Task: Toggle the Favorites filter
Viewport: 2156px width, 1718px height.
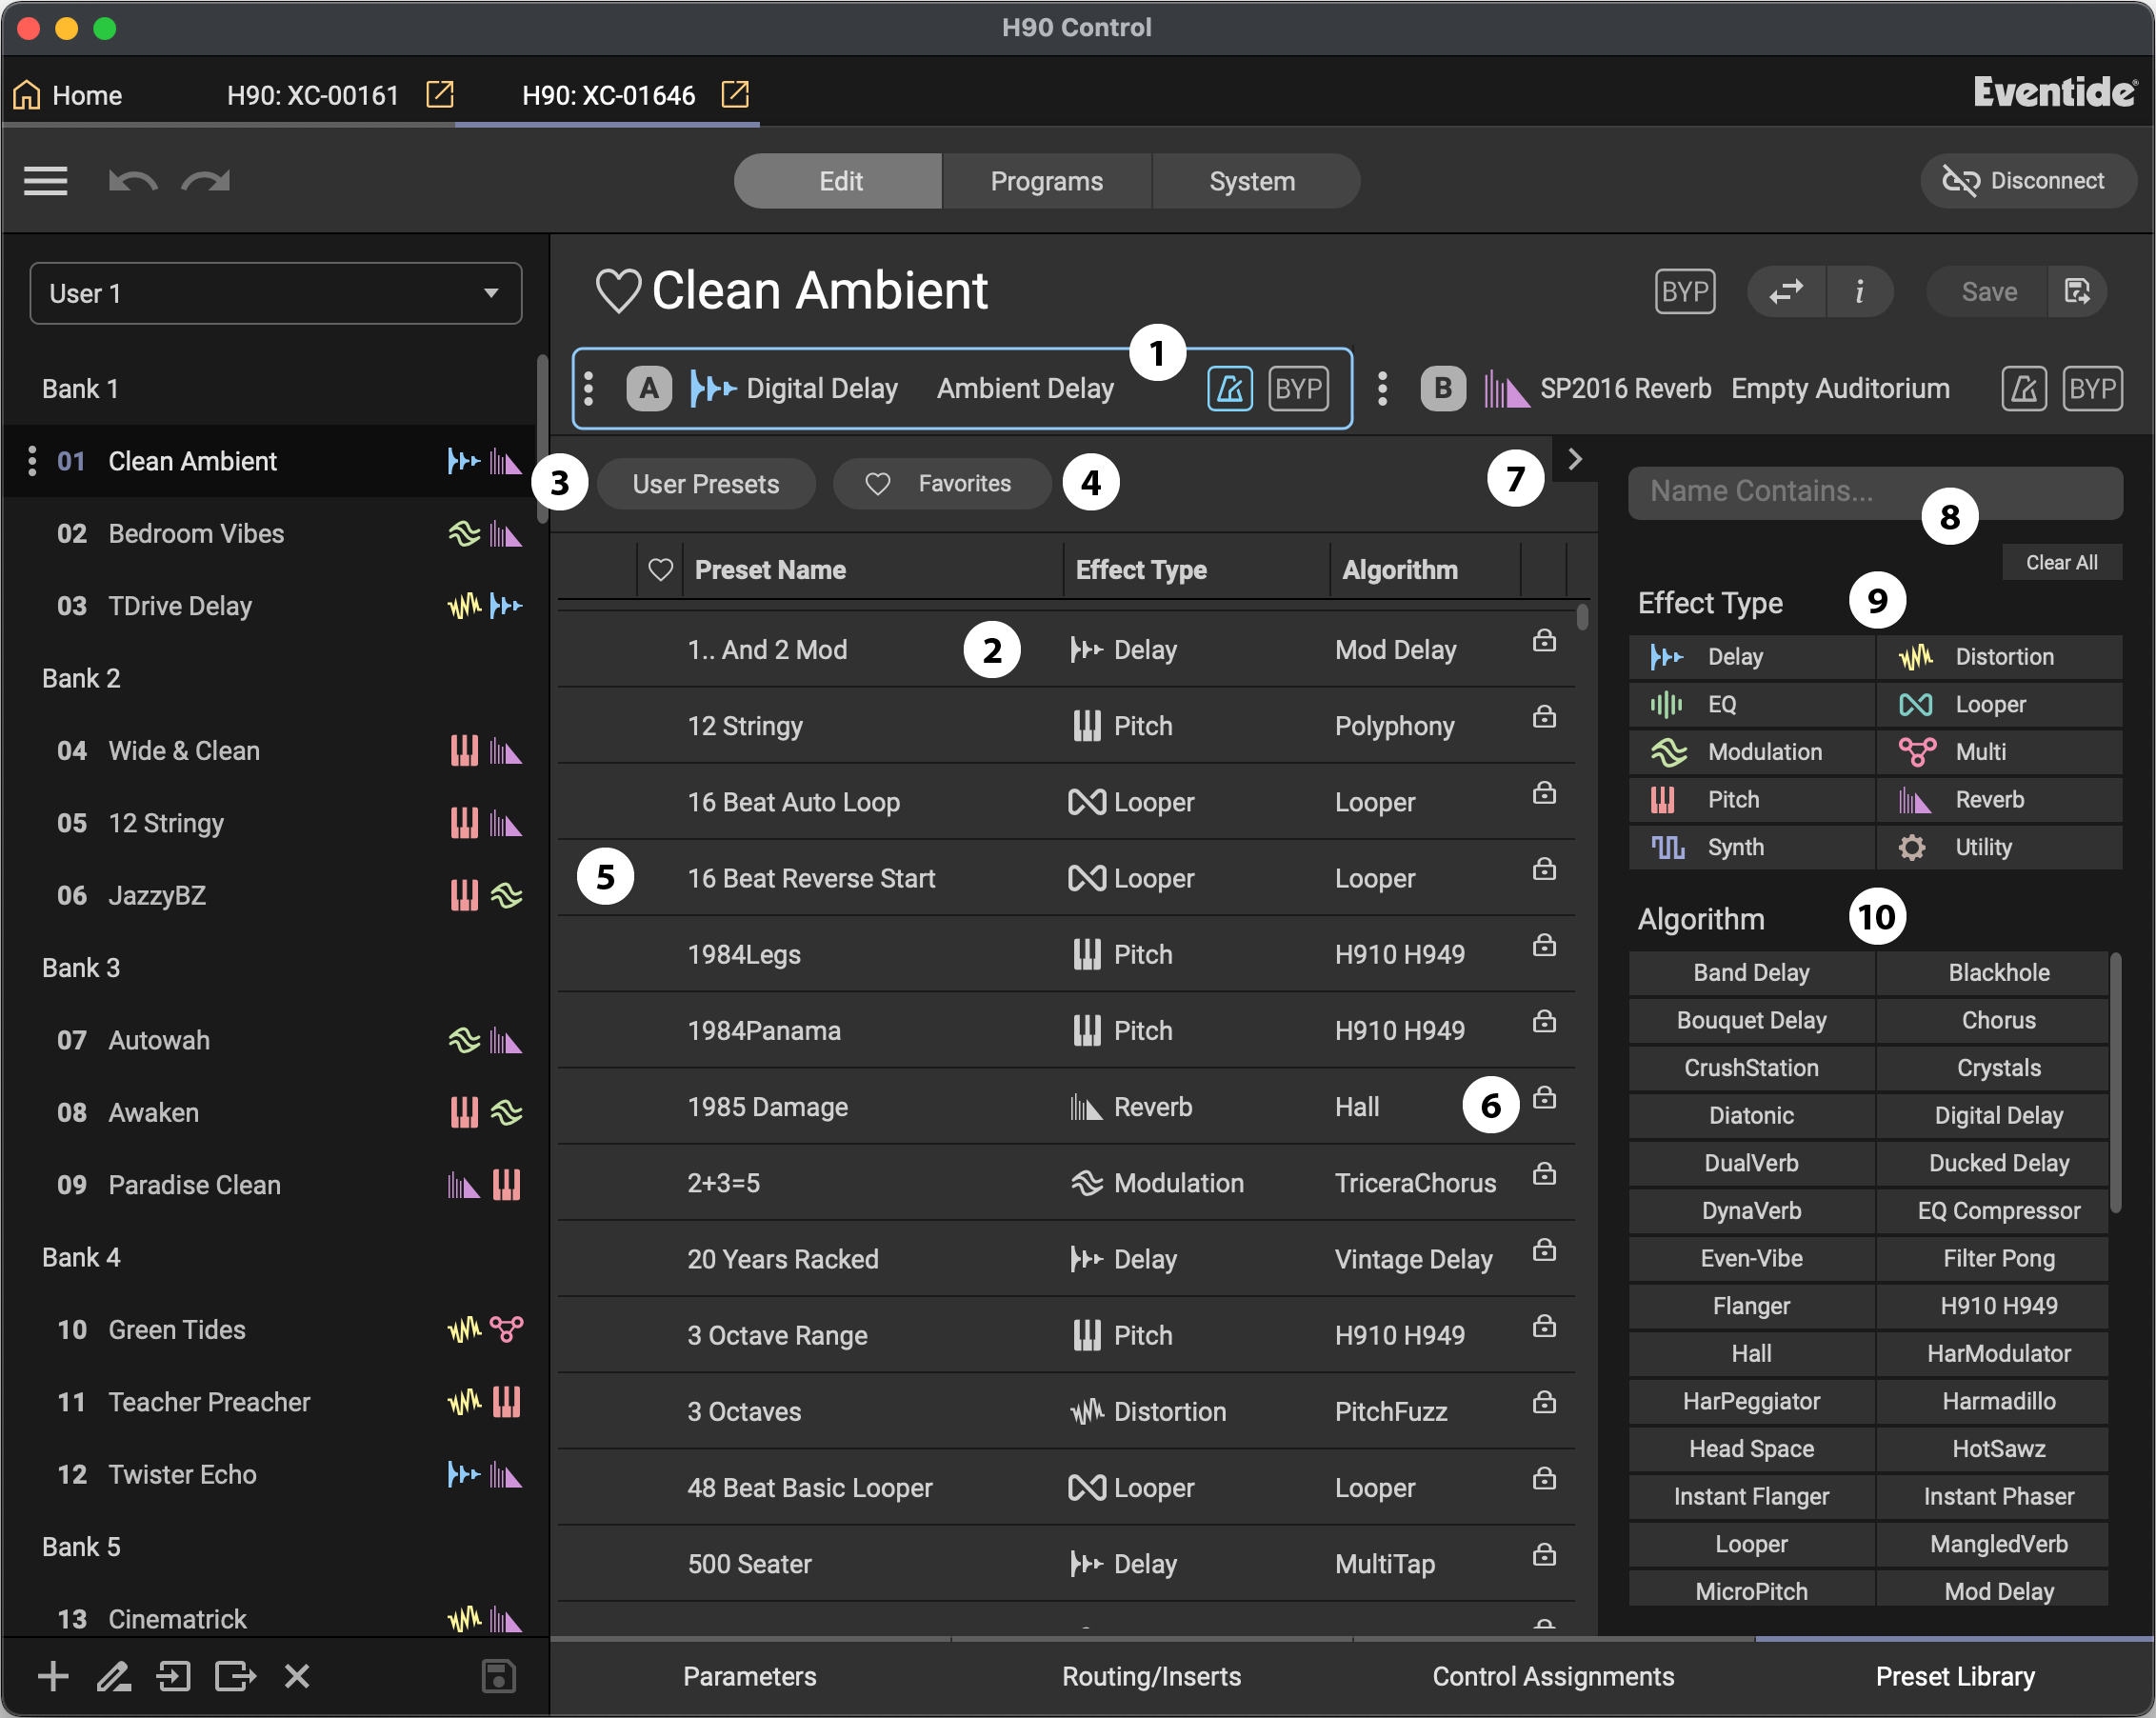Action: (941, 484)
